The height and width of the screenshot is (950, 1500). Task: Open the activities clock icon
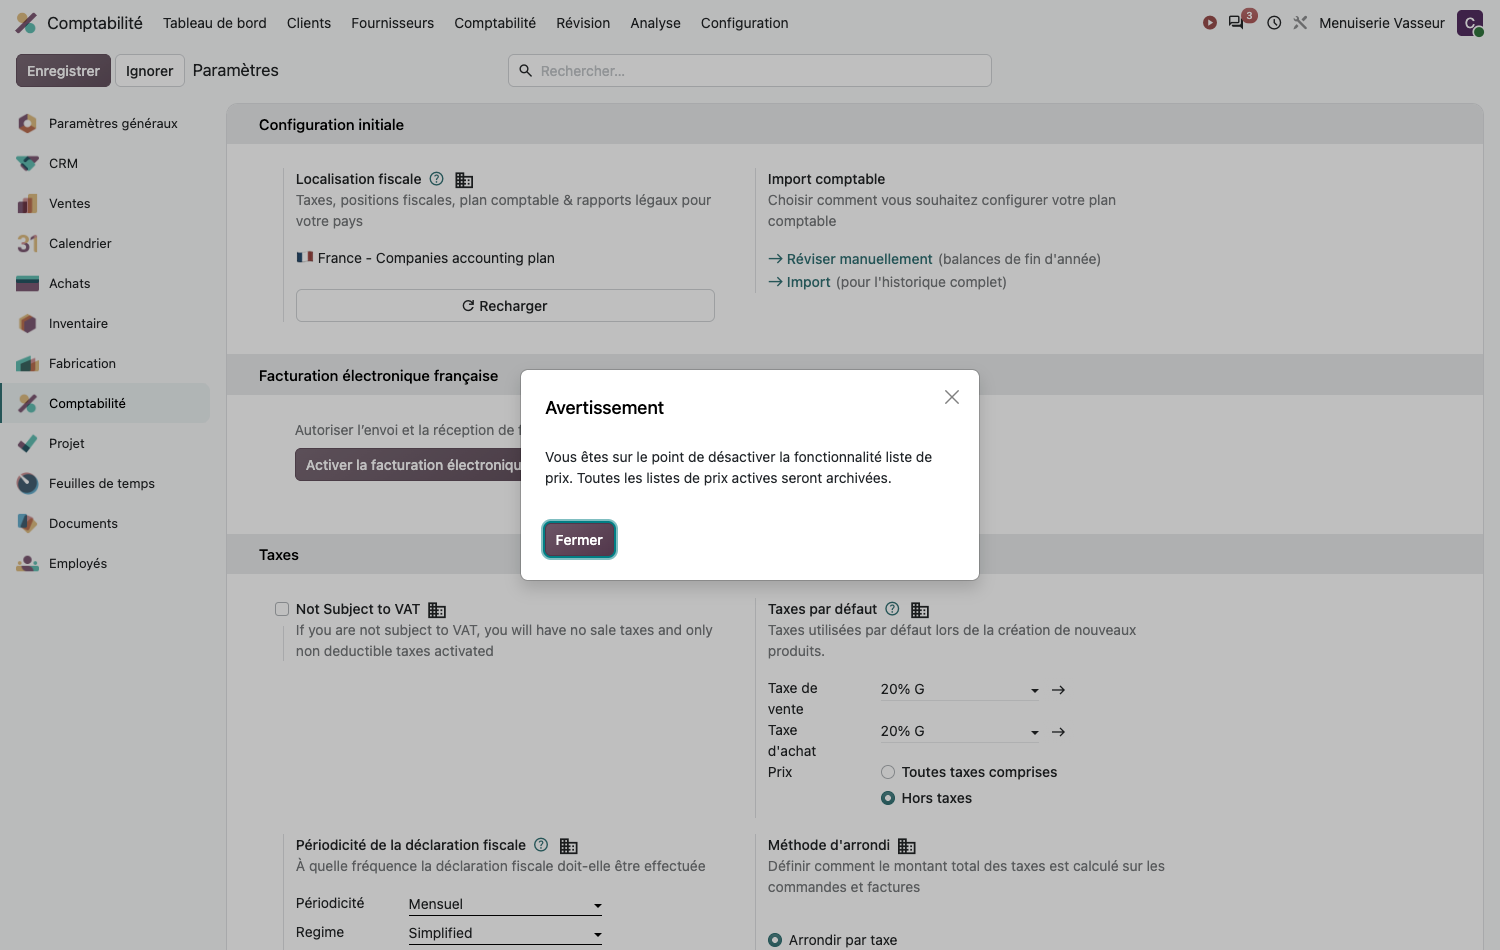(1274, 23)
